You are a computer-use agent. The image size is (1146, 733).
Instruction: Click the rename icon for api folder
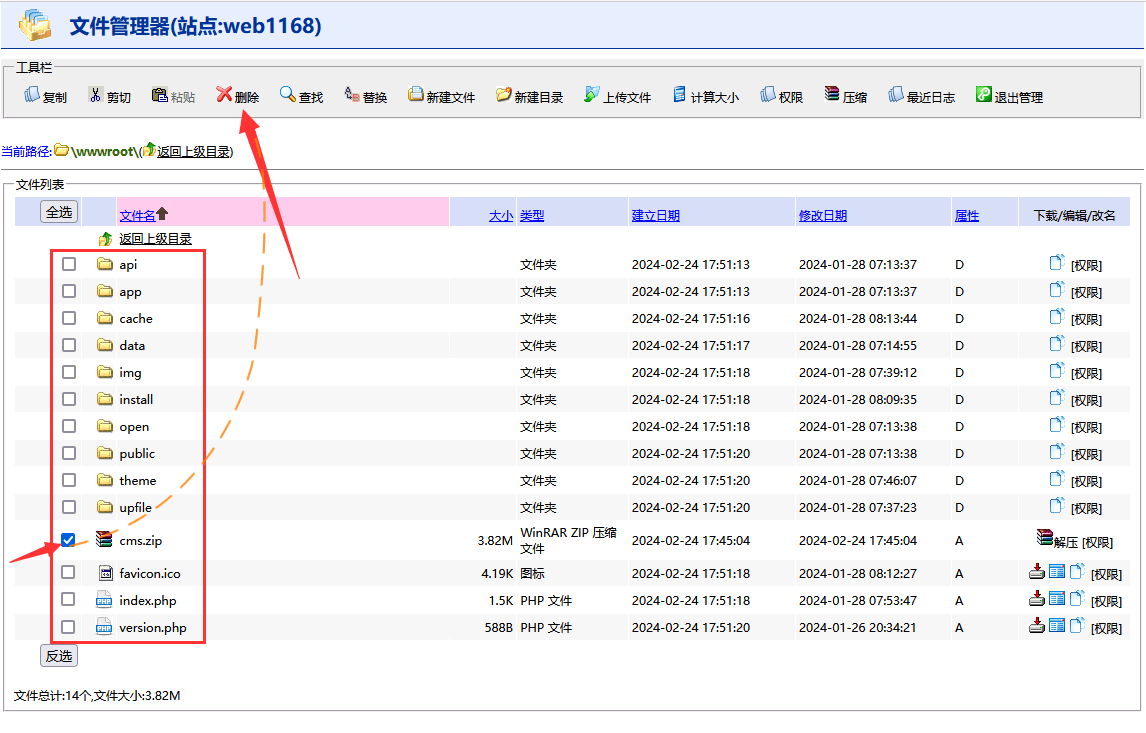pyautogui.click(x=1057, y=264)
